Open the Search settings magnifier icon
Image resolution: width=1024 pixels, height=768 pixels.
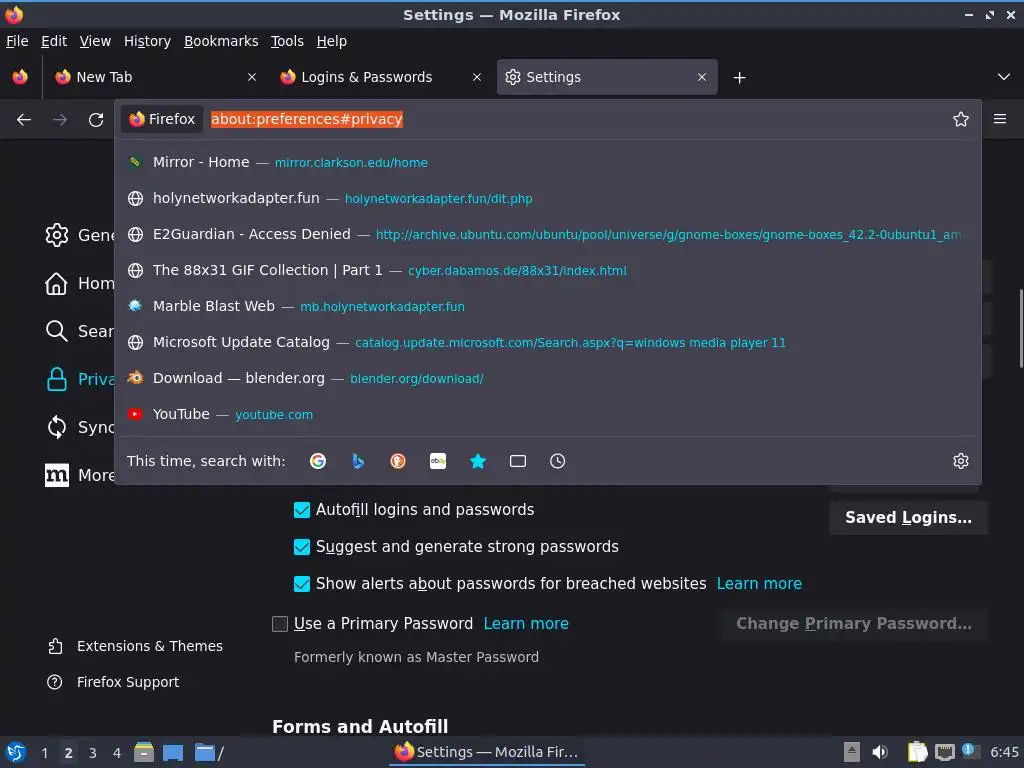(57, 331)
